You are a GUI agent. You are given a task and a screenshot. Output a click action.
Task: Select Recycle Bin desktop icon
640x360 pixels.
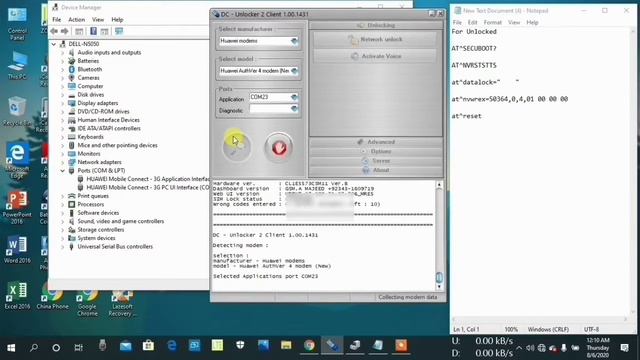coord(16,111)
